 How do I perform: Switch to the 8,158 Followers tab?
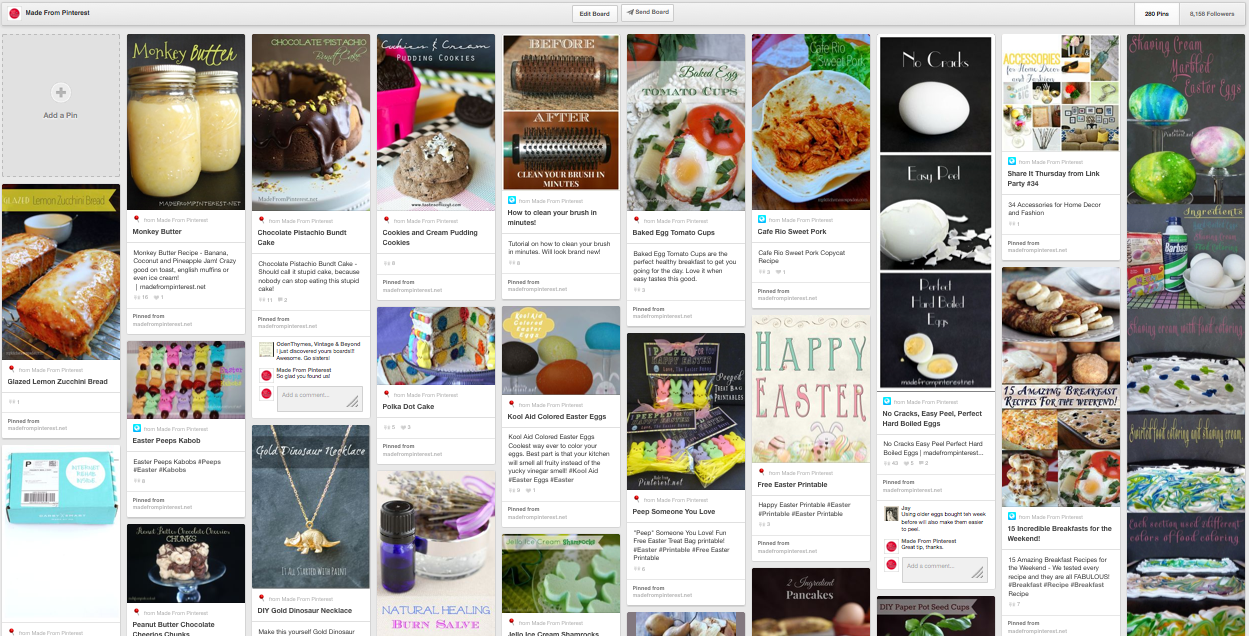[1212, 13]
